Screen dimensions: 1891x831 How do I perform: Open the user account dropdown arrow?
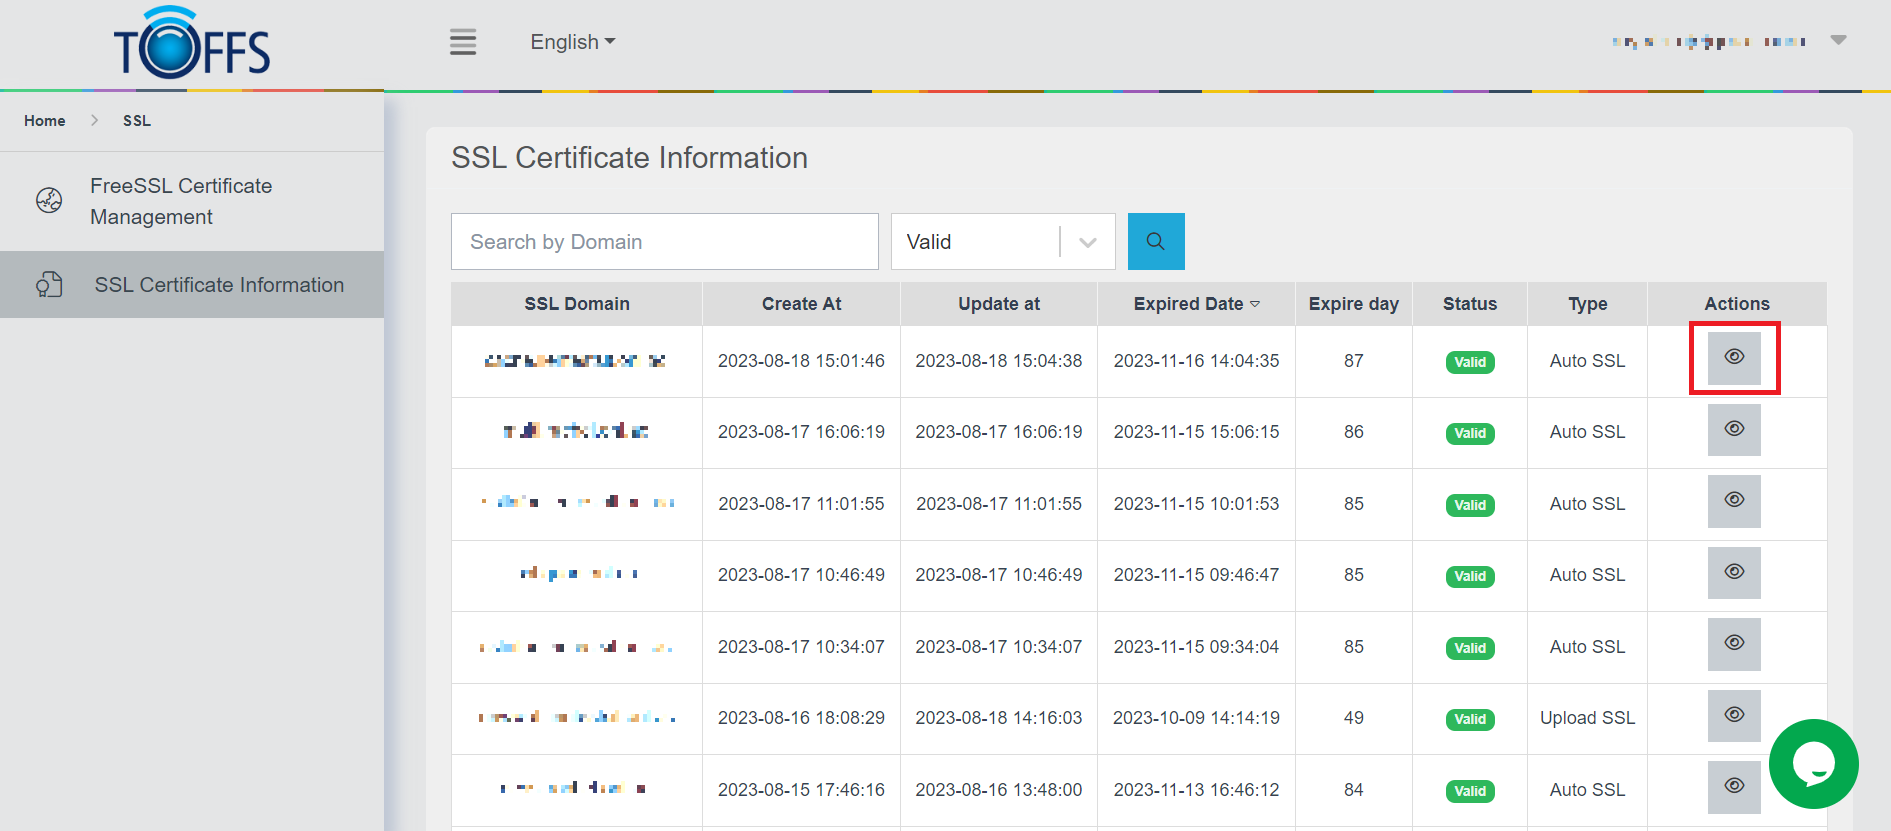point(1838,41)
